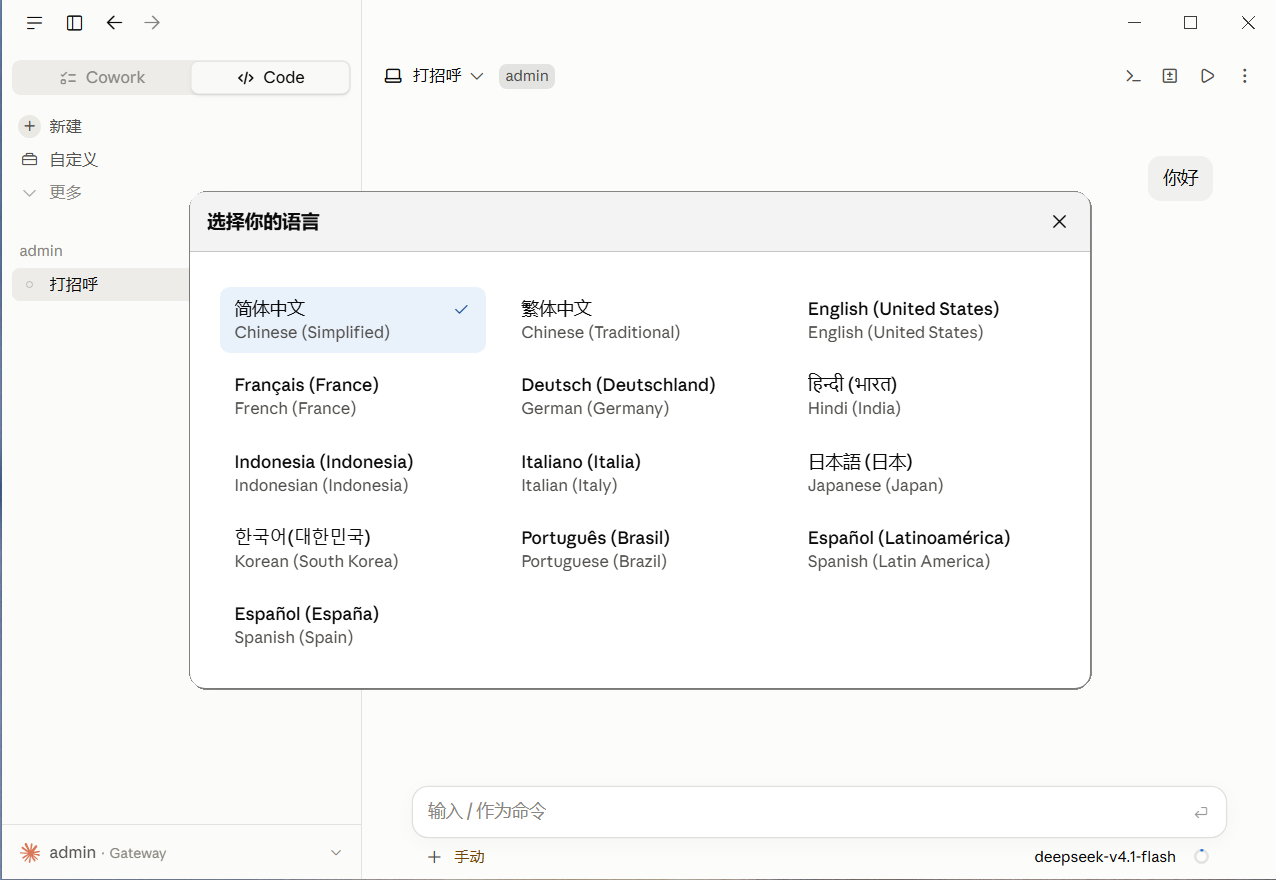
Task: Select 繁体中文 language option
Action: 640,320
